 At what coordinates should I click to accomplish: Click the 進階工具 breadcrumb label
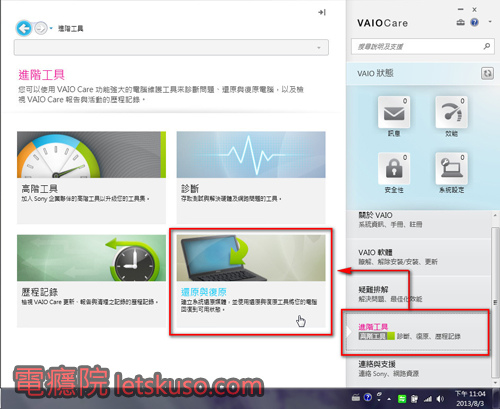[x=71, y=29]
